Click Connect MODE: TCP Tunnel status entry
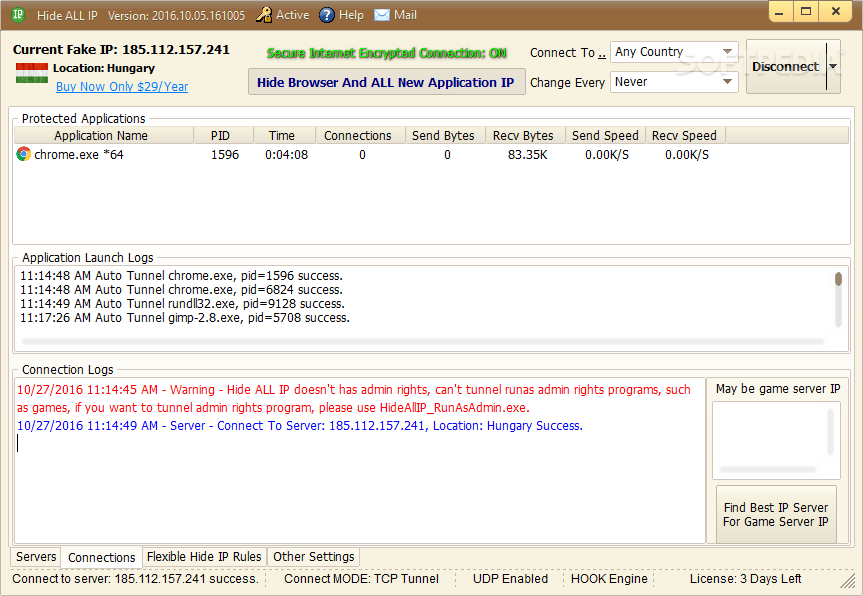 361,579
